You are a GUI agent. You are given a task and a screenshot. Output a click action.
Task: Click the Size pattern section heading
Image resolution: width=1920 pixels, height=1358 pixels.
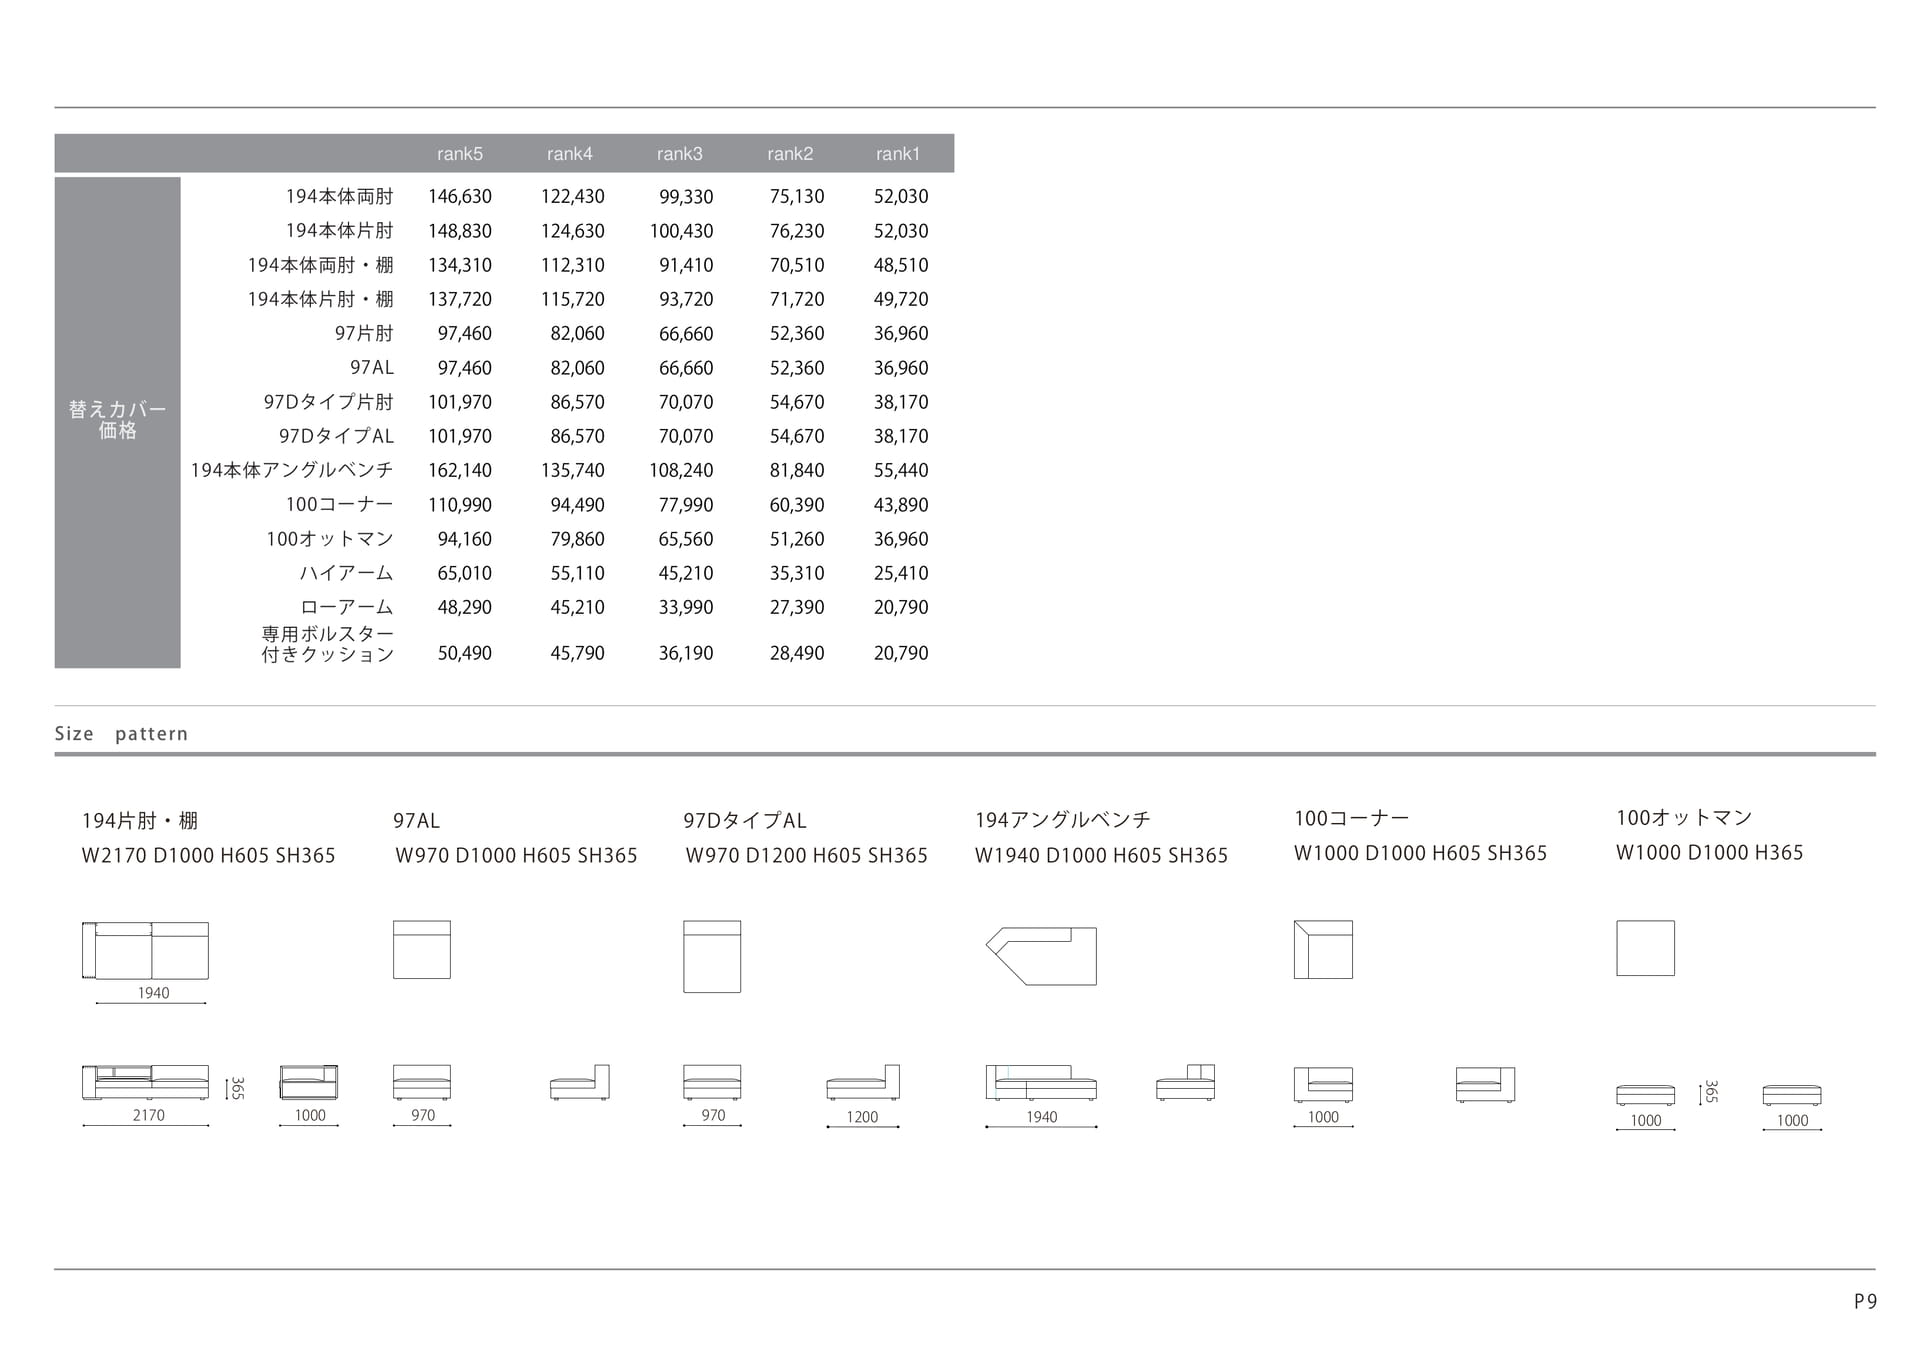click(x=121, y=734)
